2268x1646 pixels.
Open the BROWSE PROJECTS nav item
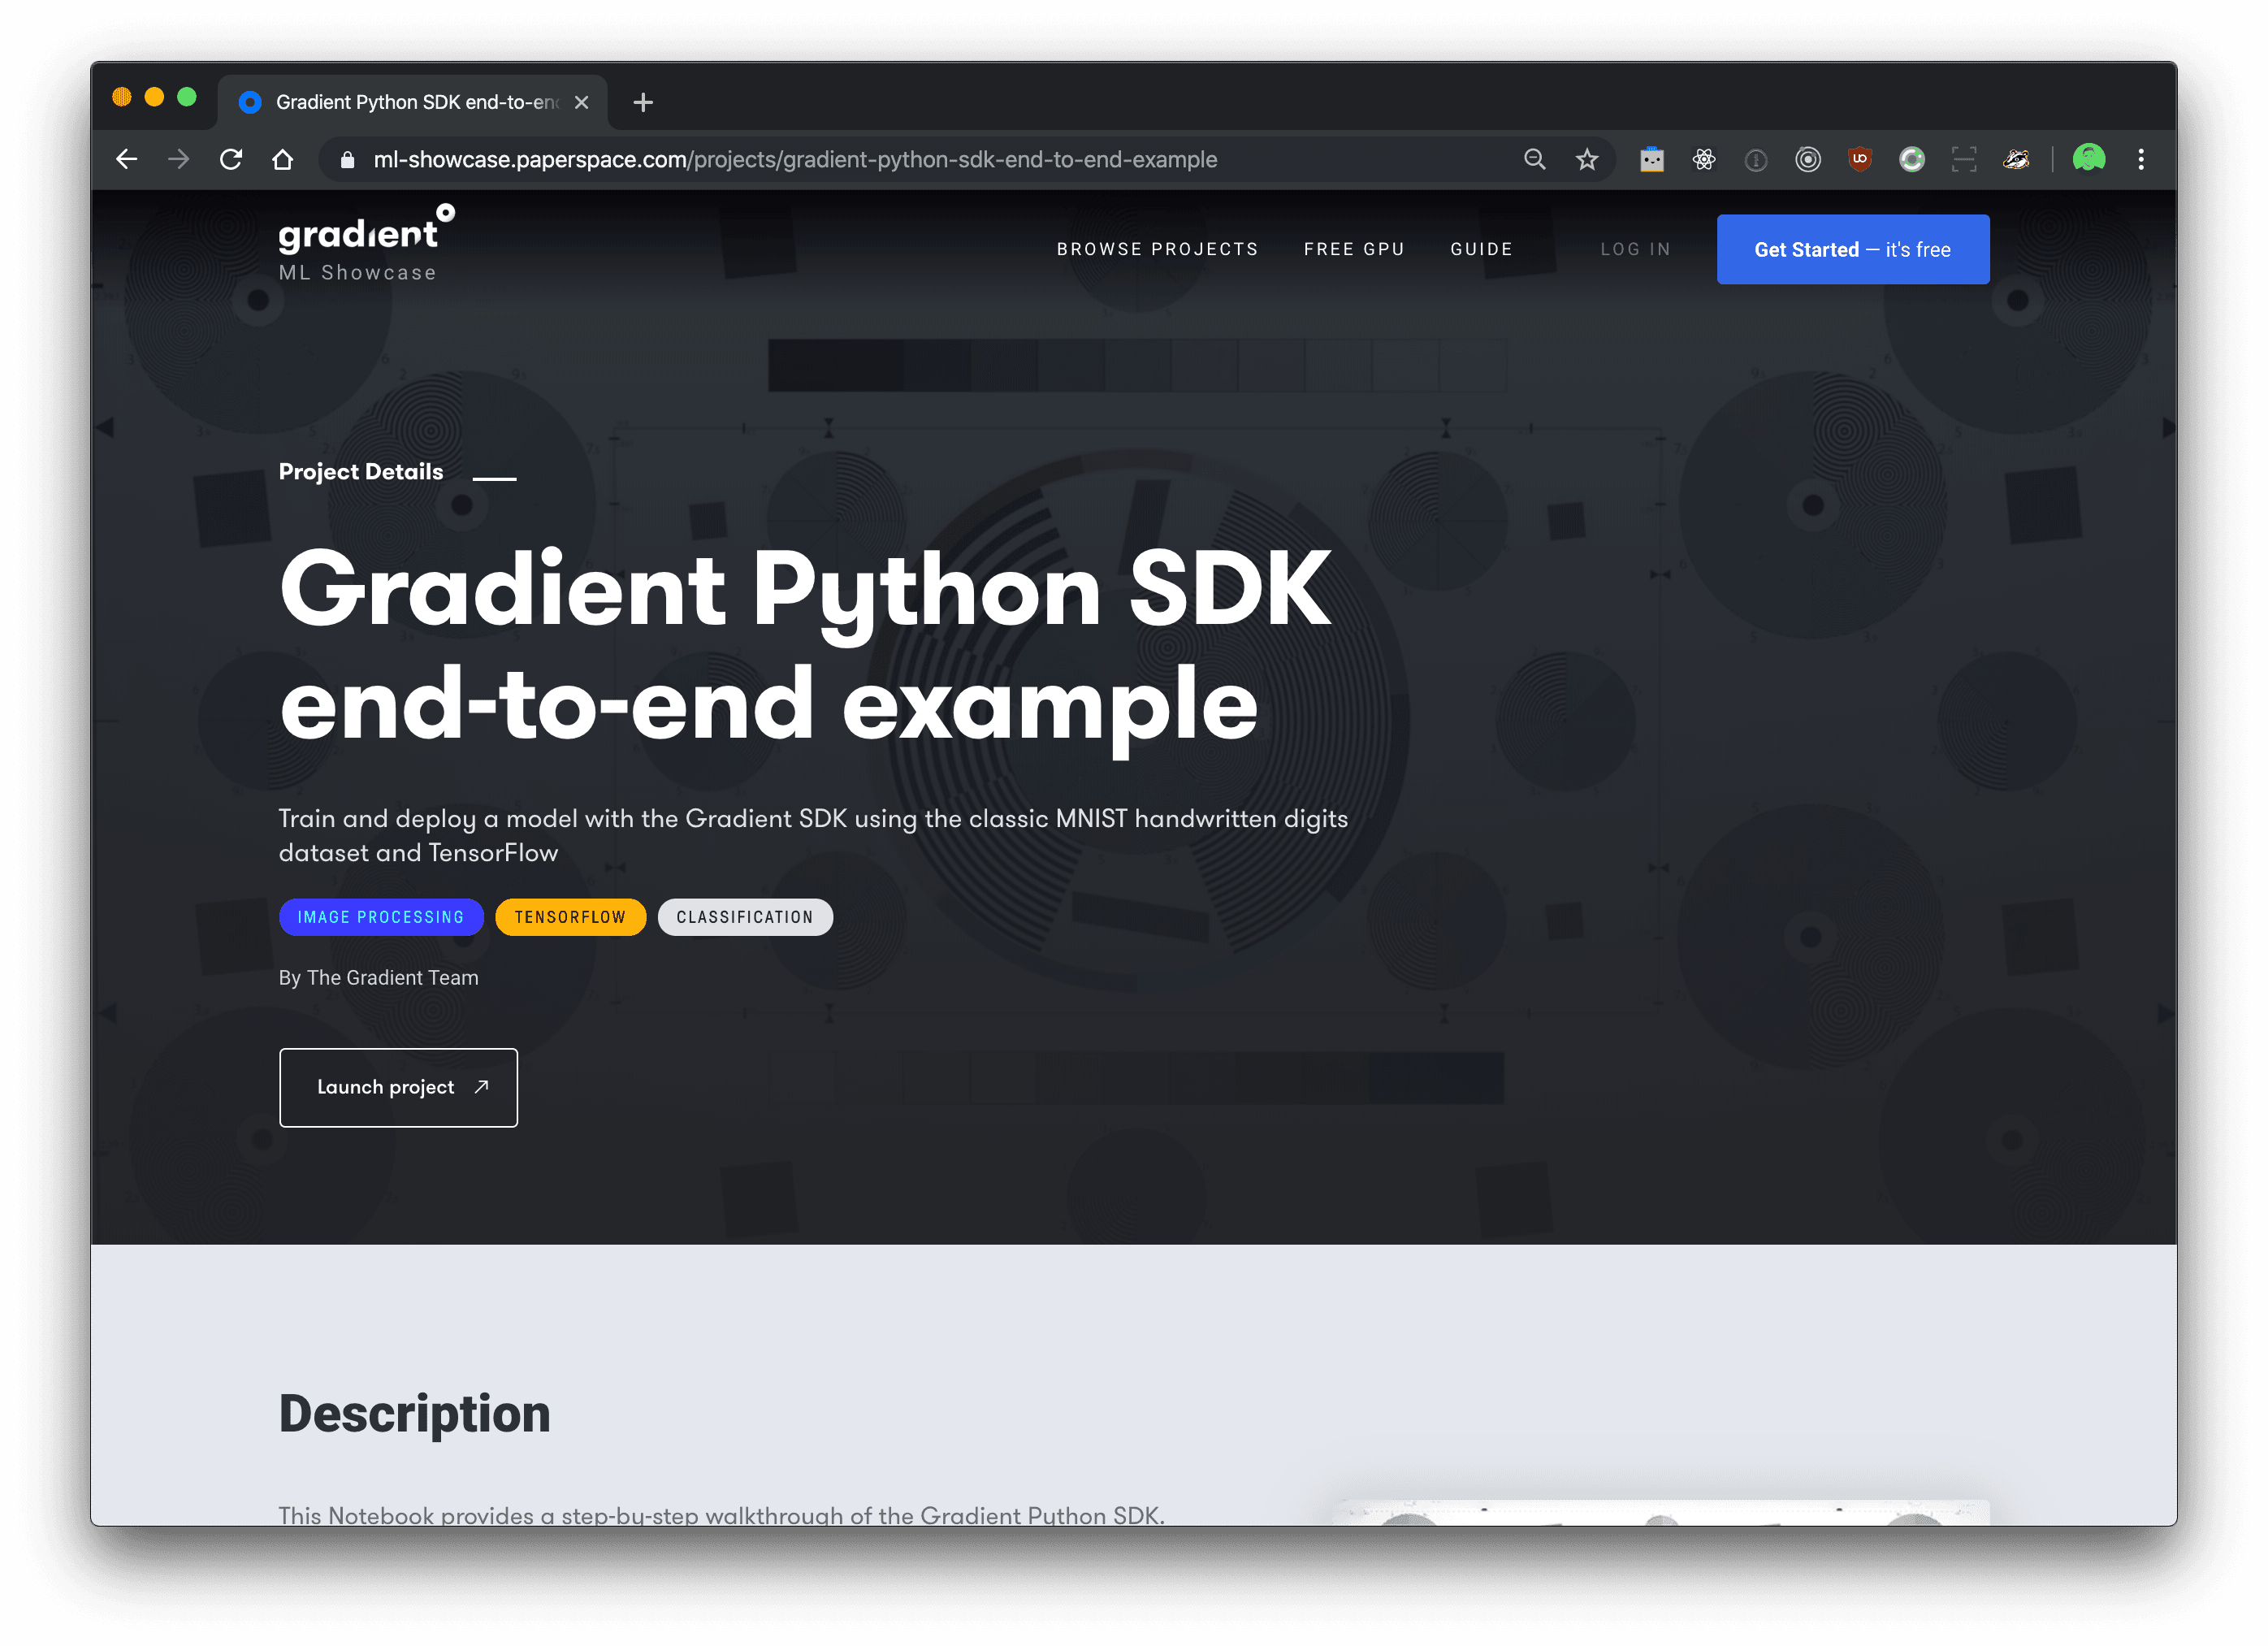point(1157,249)
